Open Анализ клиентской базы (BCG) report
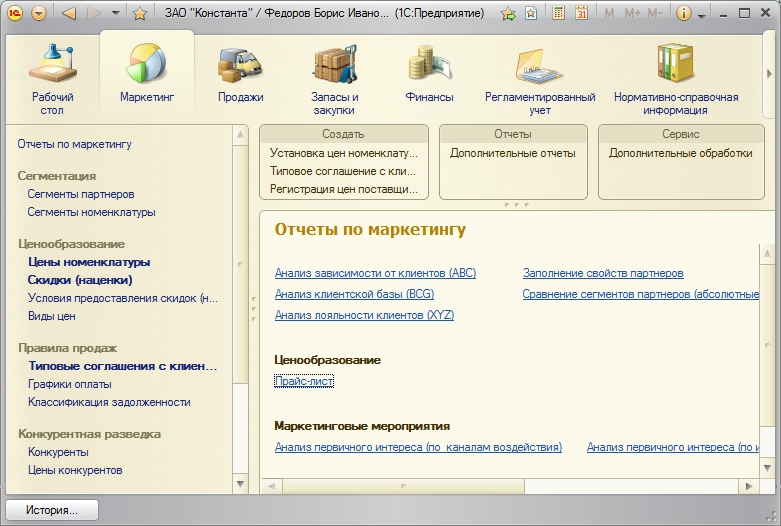Screen dimensions: 781x526 click(354, 294)
